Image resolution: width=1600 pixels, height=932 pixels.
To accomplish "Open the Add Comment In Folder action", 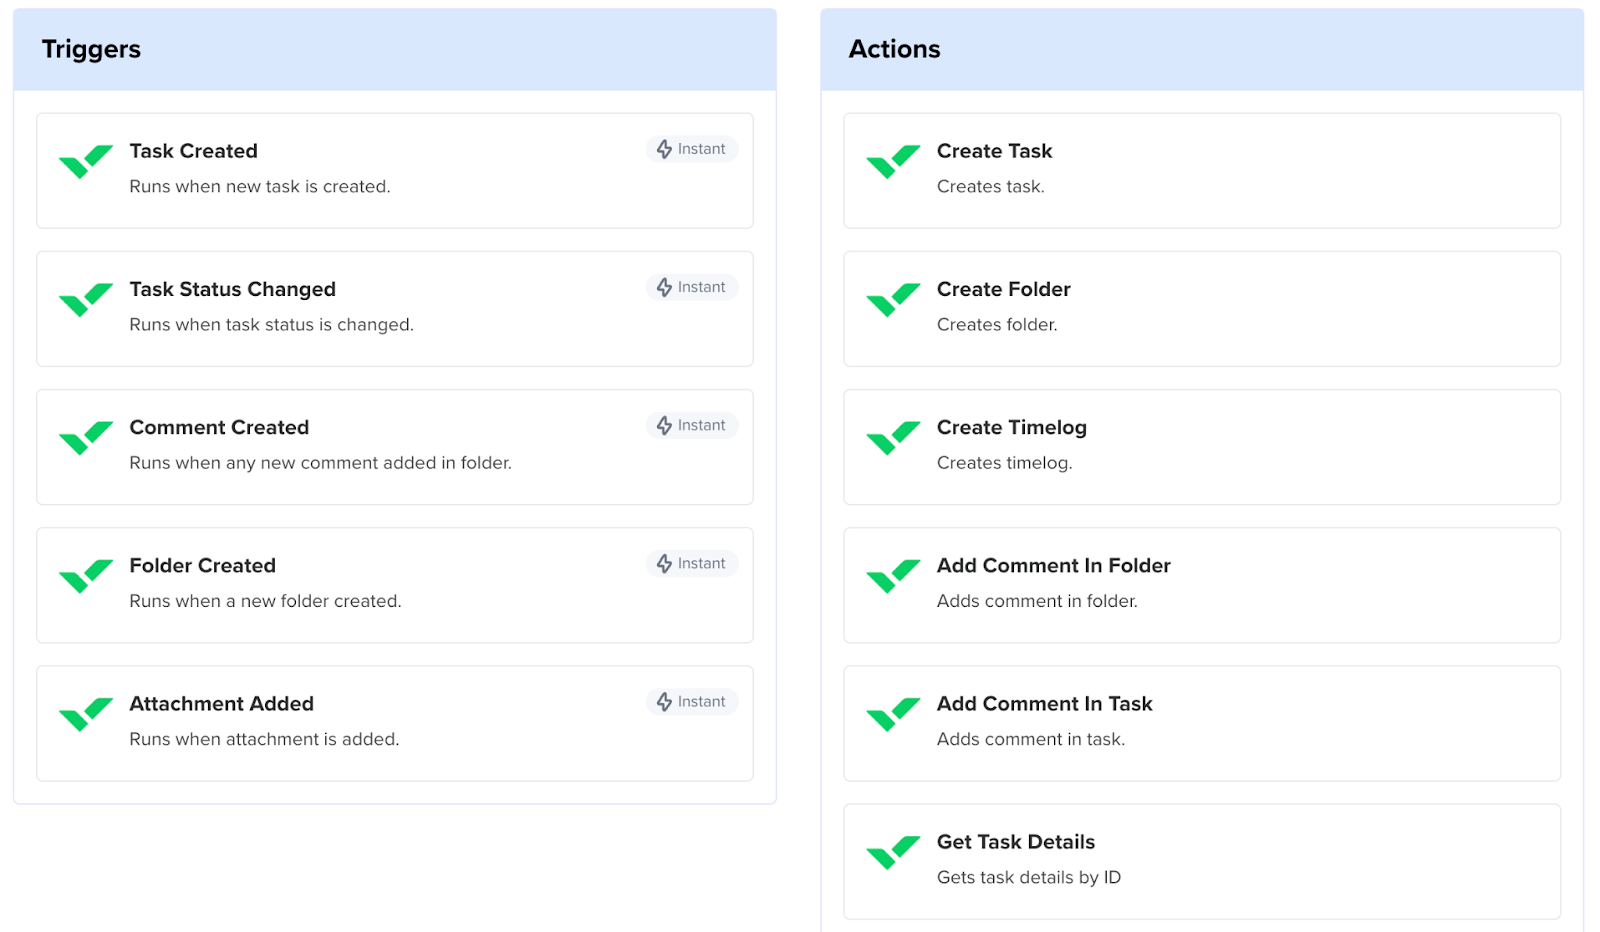I will pyautogui.click(x=1053, y=566).
